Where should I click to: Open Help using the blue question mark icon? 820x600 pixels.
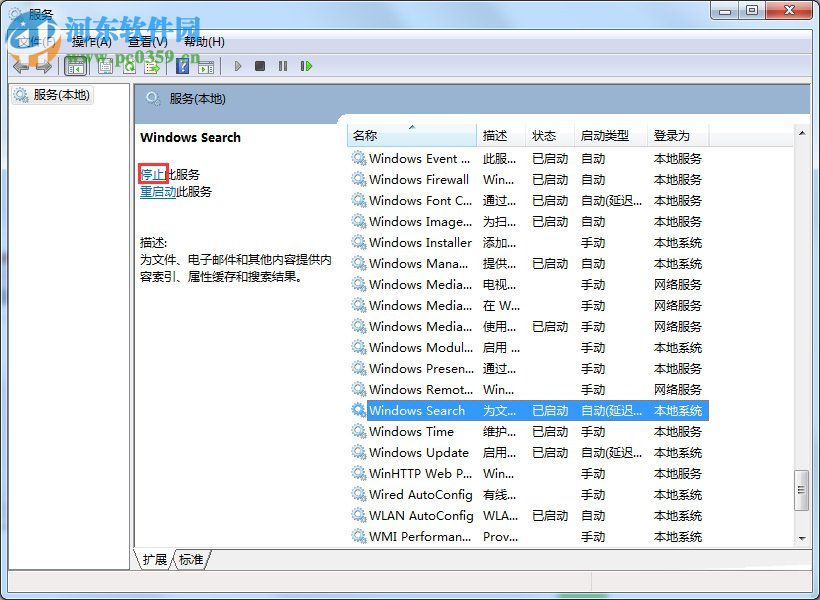[182, 66]
